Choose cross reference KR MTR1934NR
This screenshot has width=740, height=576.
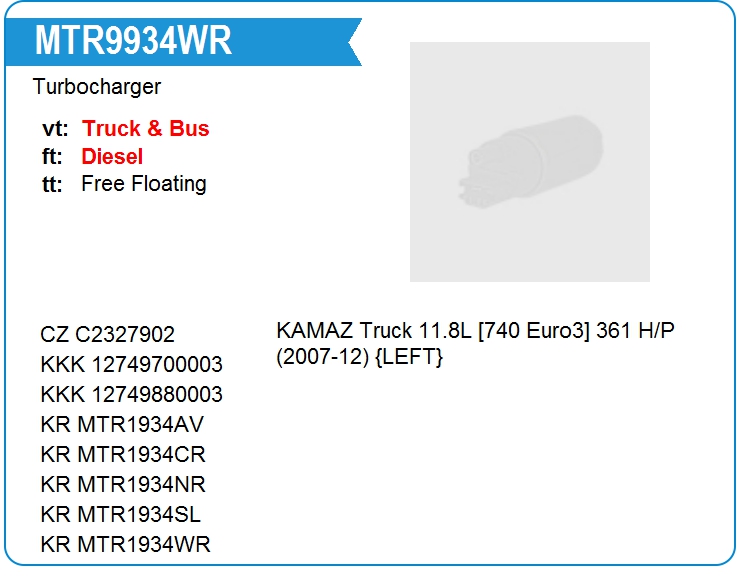(123, 484)
